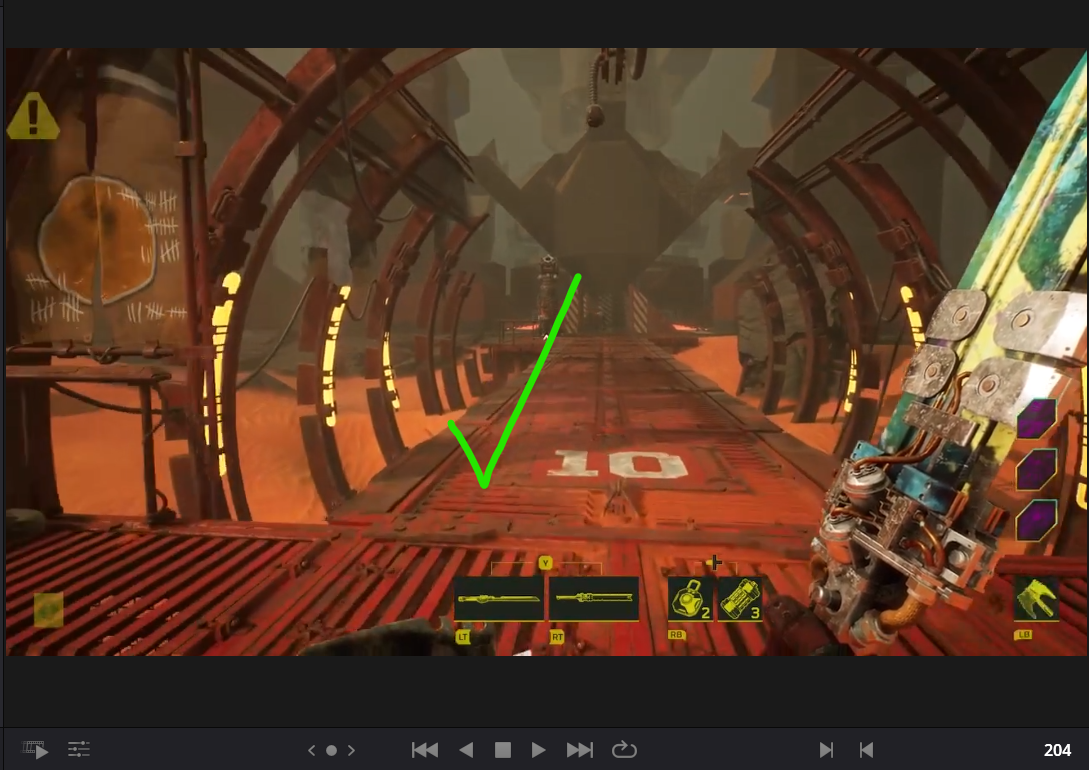This screenshot has height=770, width=1089.
Task: Click the bar-to-arrow Mark Out icon
Action: pos(866,750)
